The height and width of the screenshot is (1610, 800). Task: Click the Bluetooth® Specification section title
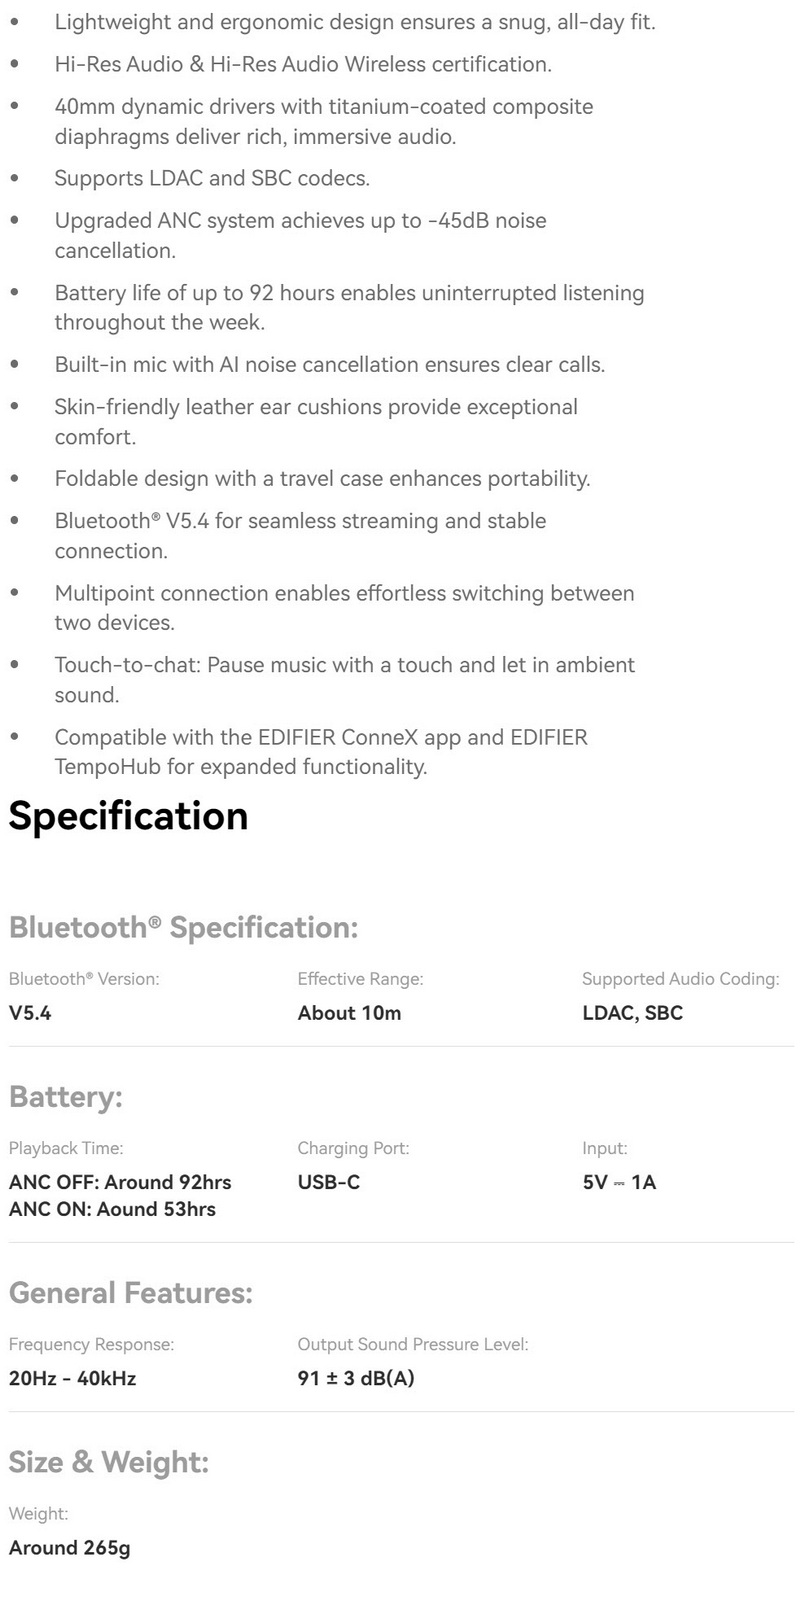[x=183, y=927]
